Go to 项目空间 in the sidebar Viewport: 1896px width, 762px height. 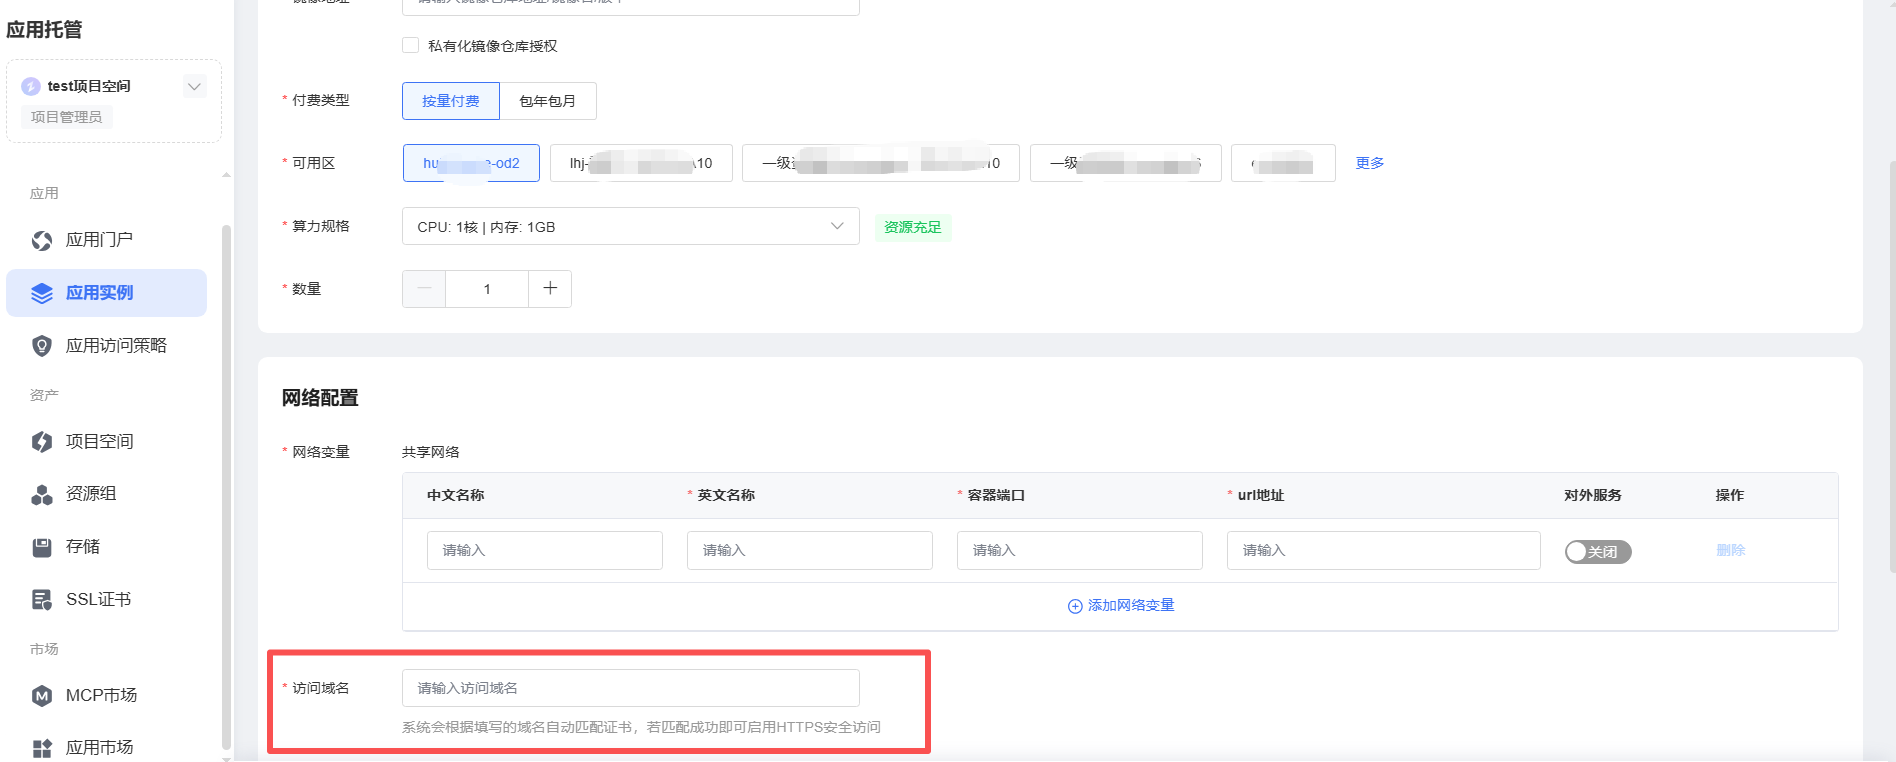107,442
